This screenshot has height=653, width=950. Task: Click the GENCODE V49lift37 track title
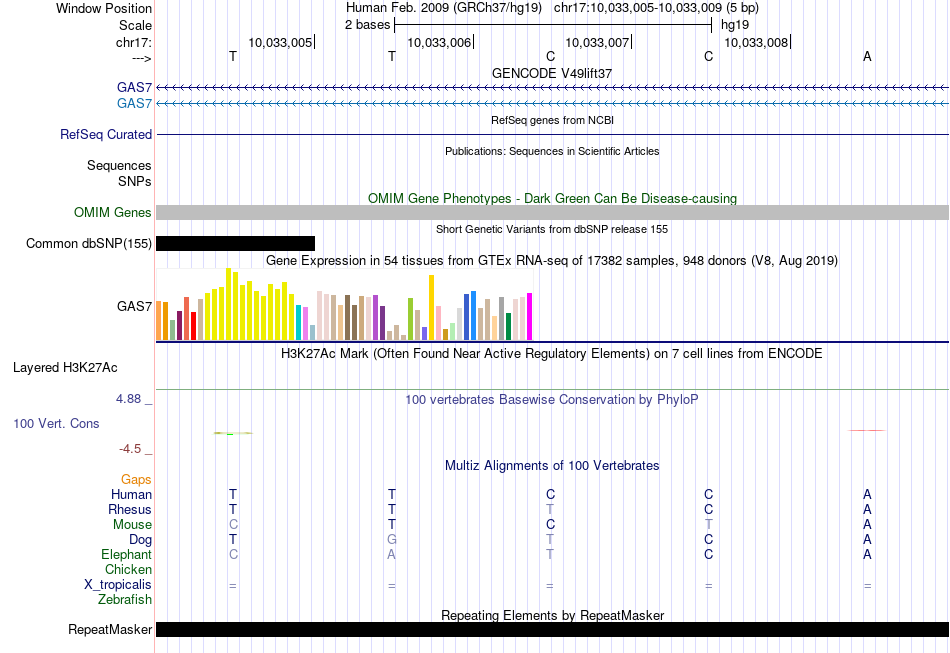[552, 73]
